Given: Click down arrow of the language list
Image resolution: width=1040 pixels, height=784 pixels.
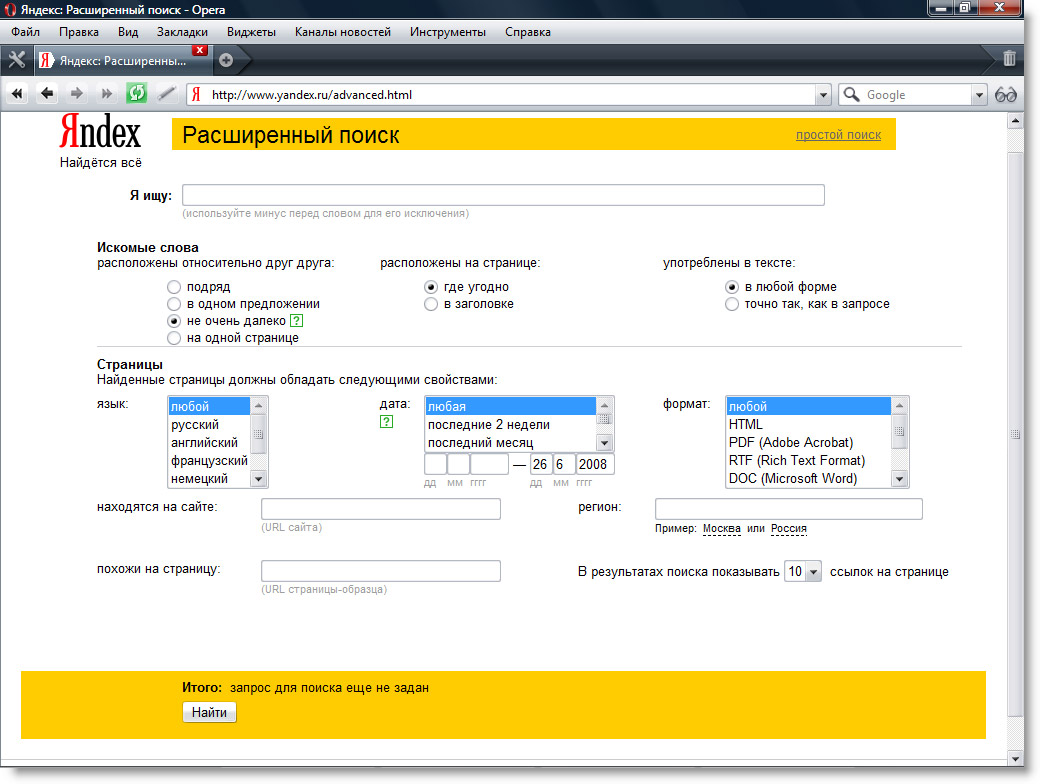Looking at the screenshot, I should tap(259, 479).
